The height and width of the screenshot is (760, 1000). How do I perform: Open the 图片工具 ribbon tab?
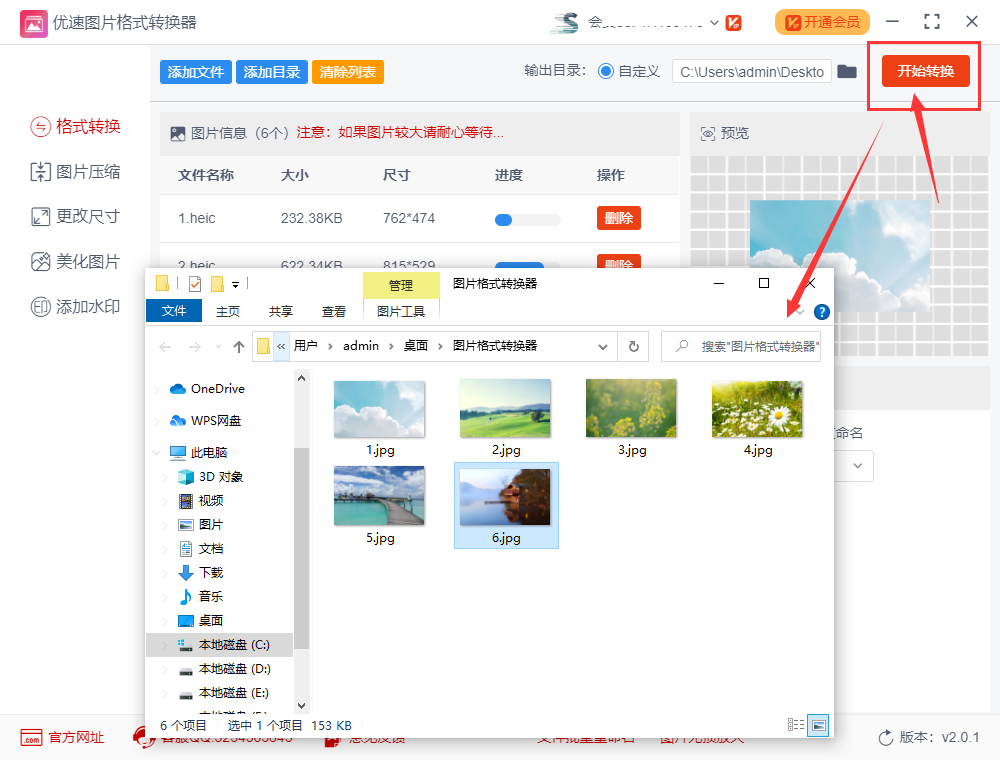(401, 311)
